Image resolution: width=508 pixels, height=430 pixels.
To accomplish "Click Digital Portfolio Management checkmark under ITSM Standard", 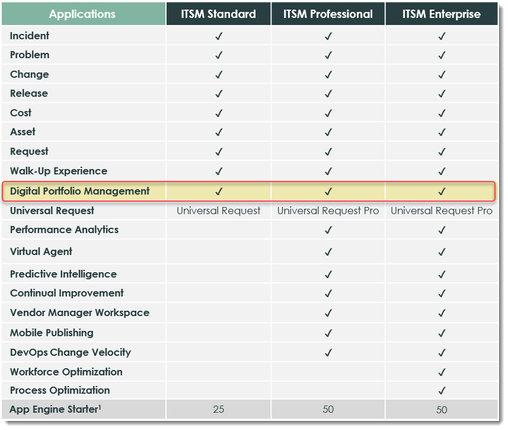I will click(219, 191).
